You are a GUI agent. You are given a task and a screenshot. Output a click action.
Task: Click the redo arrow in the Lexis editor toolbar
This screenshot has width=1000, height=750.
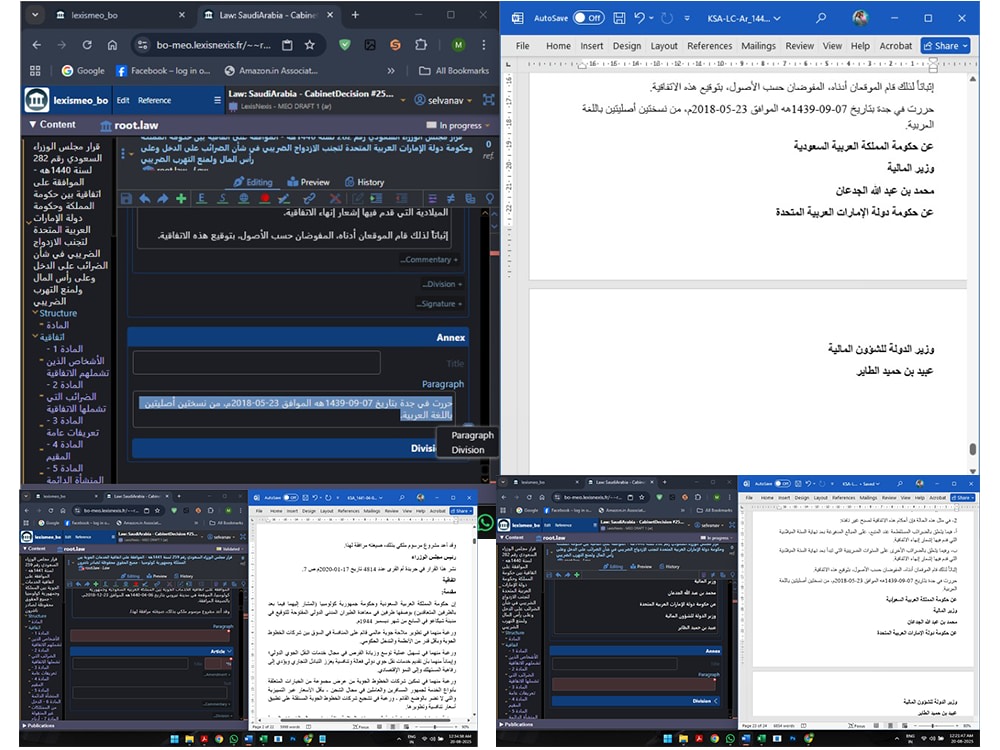point(163,199)
